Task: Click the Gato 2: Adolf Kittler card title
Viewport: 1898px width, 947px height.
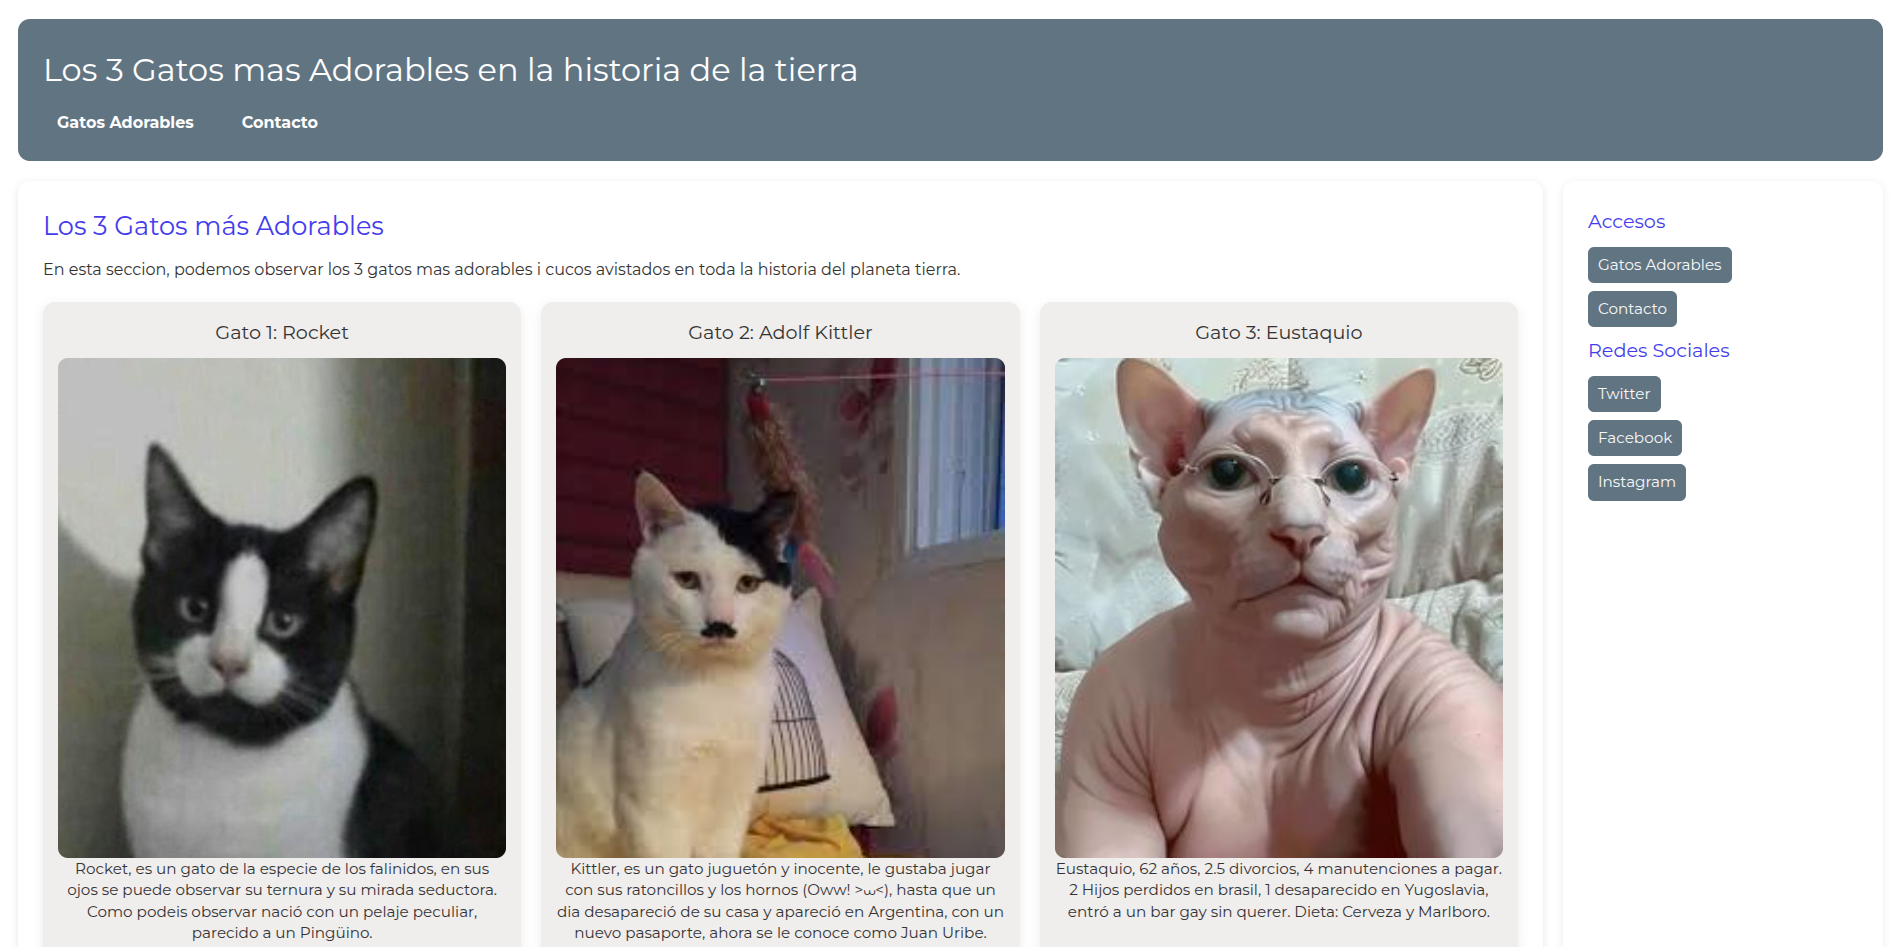Action: [x=780, y=333]
